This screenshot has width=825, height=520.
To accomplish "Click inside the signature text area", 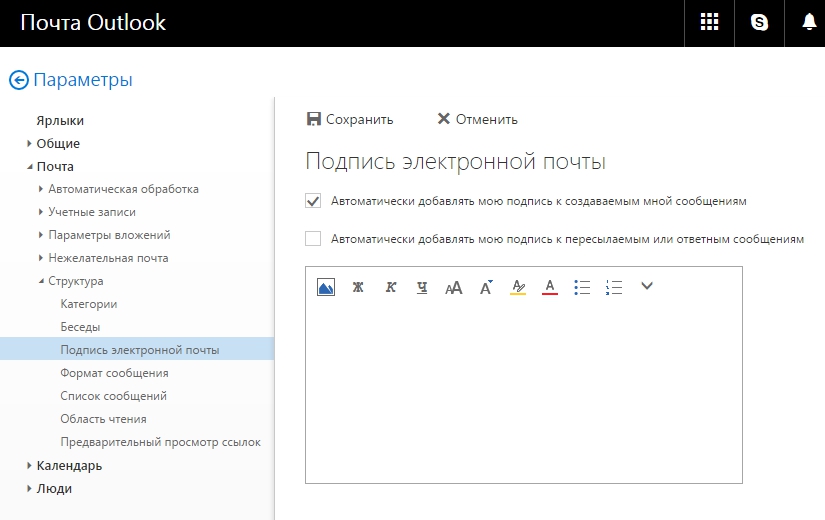I will click(524, 392).
